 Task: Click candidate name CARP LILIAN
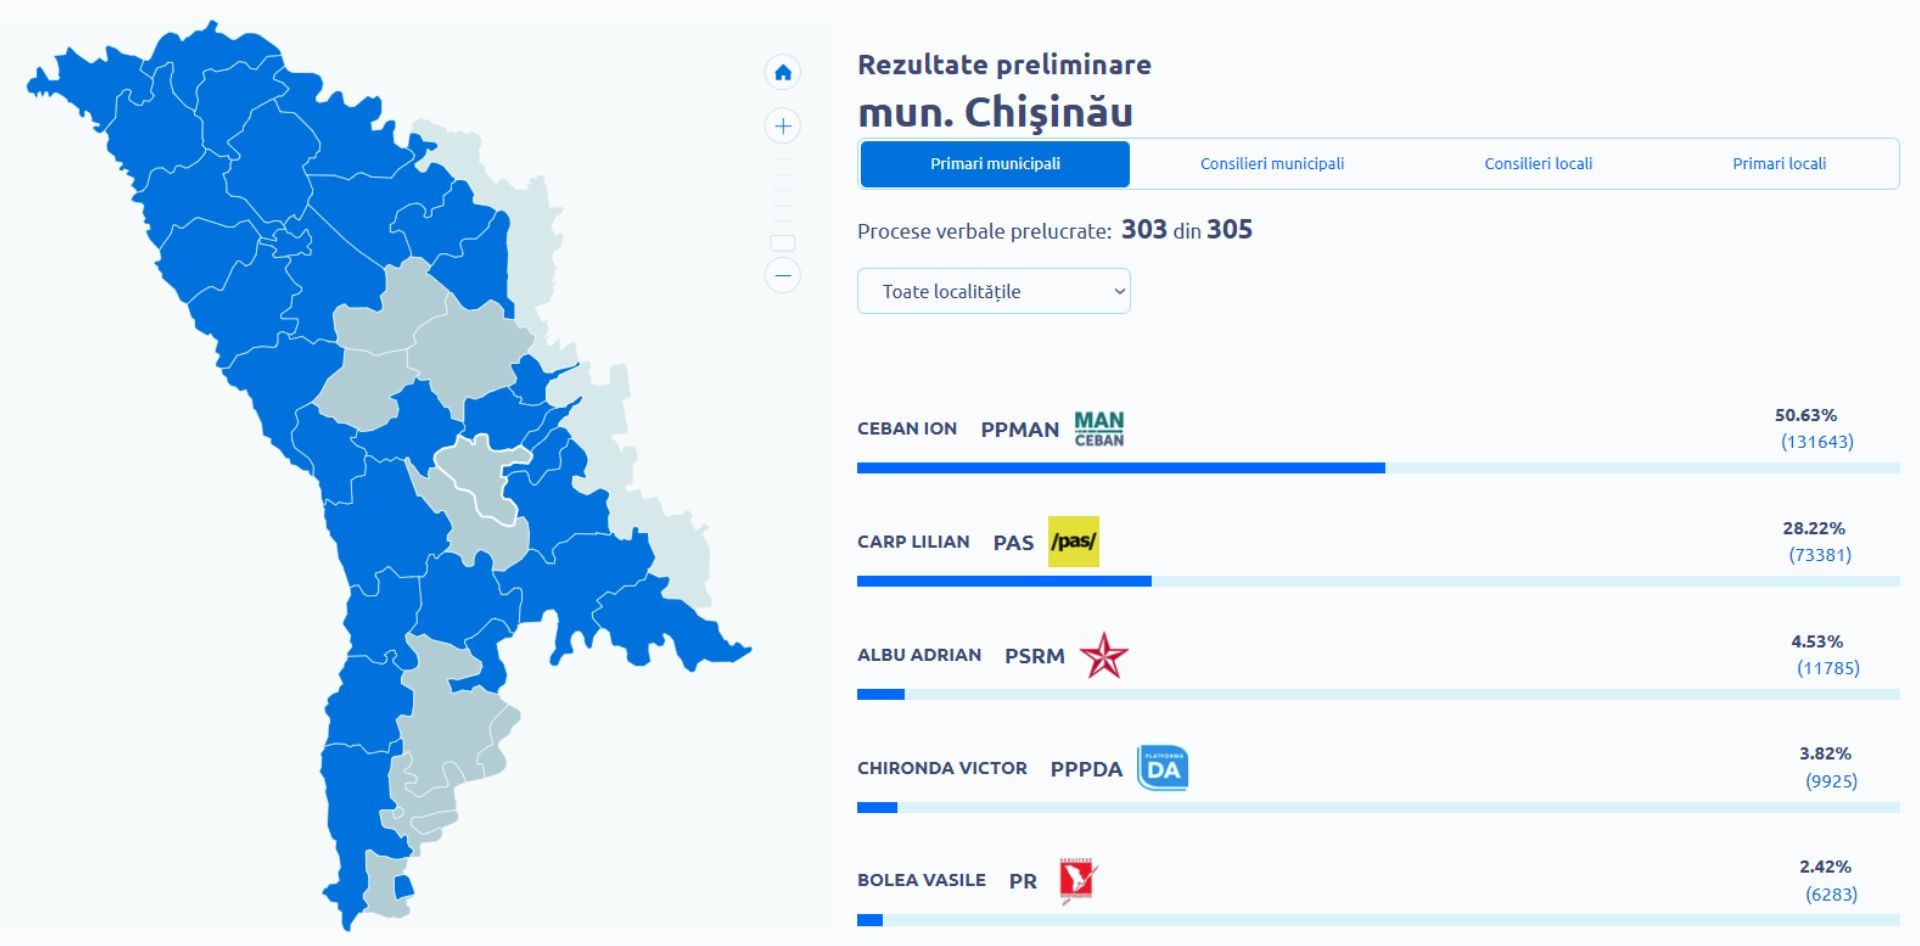(x=913, y=542)
